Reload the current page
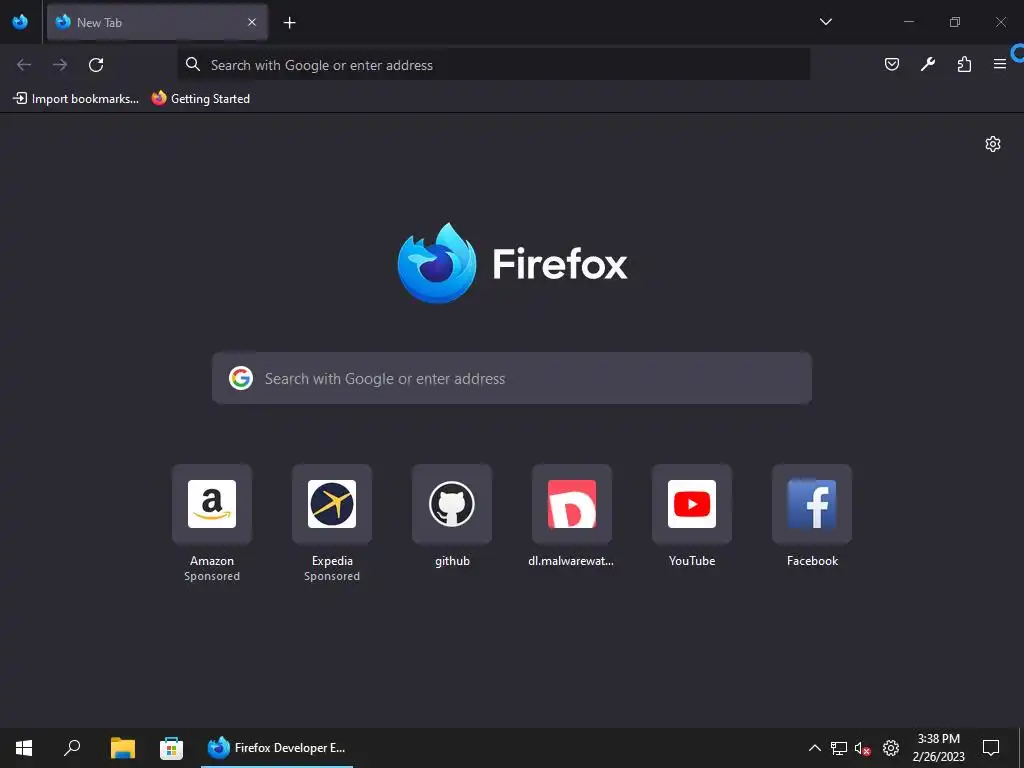Viewport: 1024px width, 768px height. coord(96,65)
